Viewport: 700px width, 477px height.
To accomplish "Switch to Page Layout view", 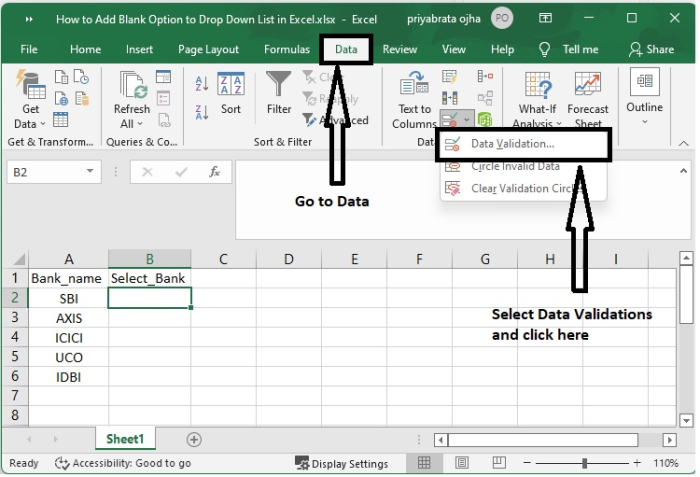I will click(462, 463).
